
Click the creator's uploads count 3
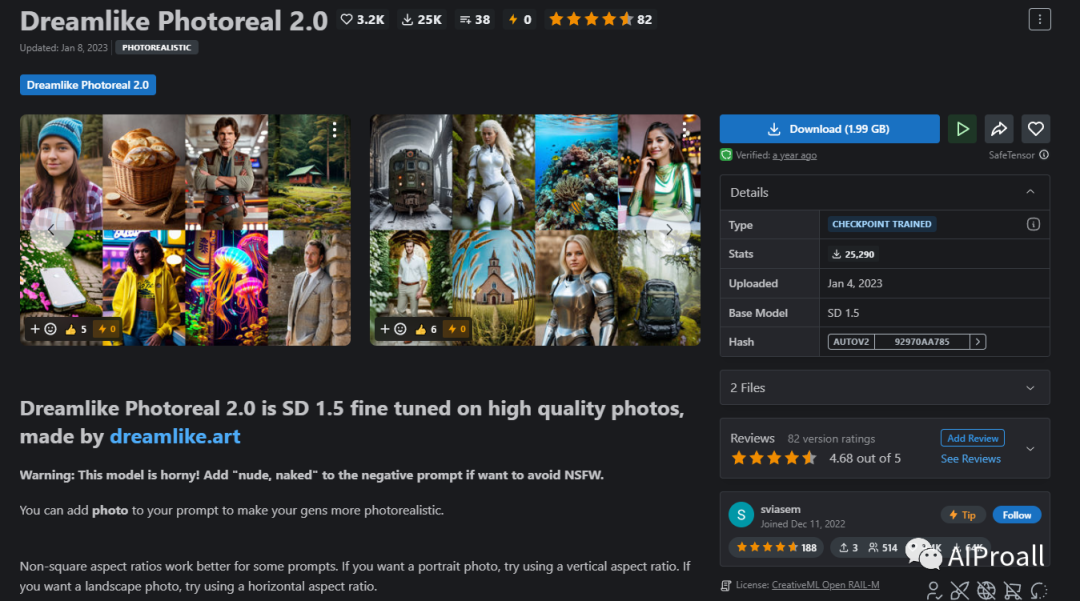[848, 547]
